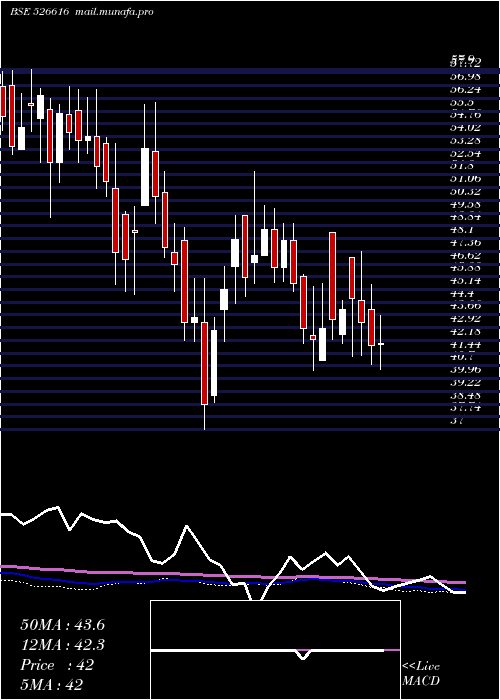Select the 48.1 price axis label
Image resolution: width=500 pixels, height=700 pixels.
tap(462, 230)
